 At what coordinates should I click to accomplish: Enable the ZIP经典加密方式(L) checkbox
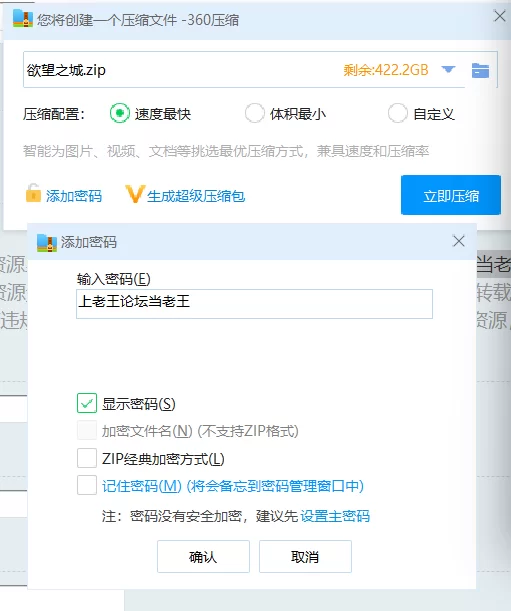pos(87,458)
